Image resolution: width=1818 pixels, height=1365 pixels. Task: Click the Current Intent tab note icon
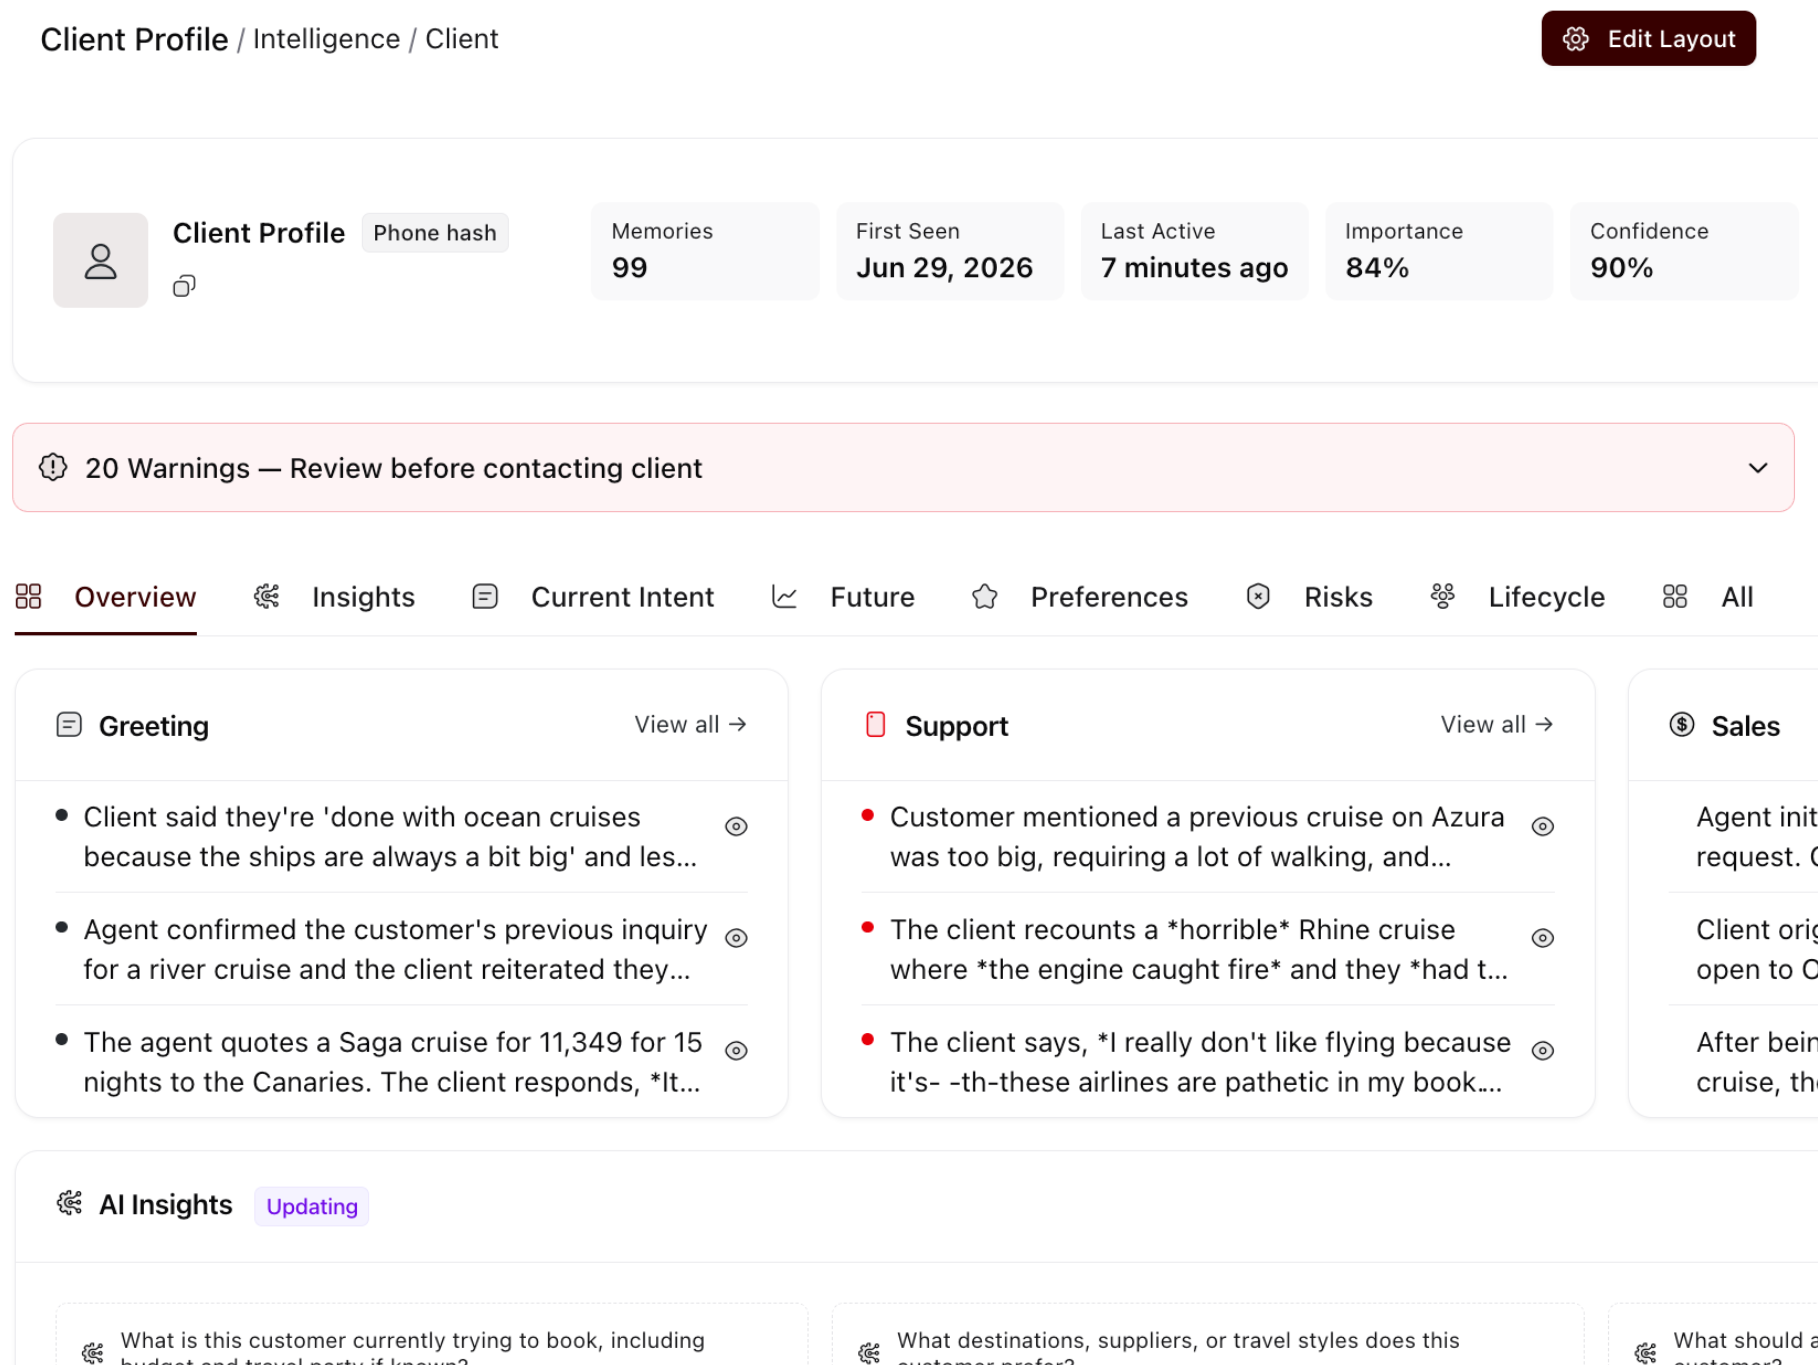pos(485,597)
